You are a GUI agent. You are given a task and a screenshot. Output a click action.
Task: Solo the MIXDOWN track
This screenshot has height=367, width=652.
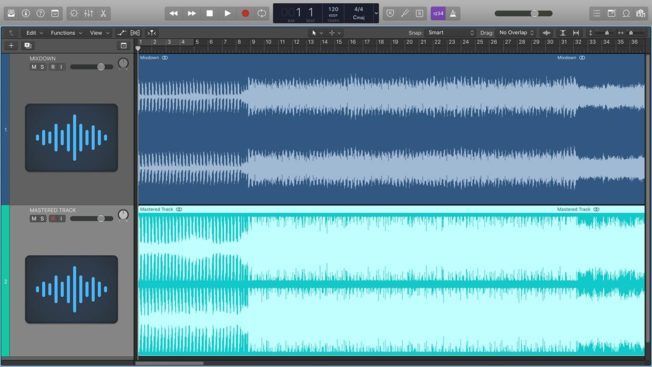coord(42,67)
